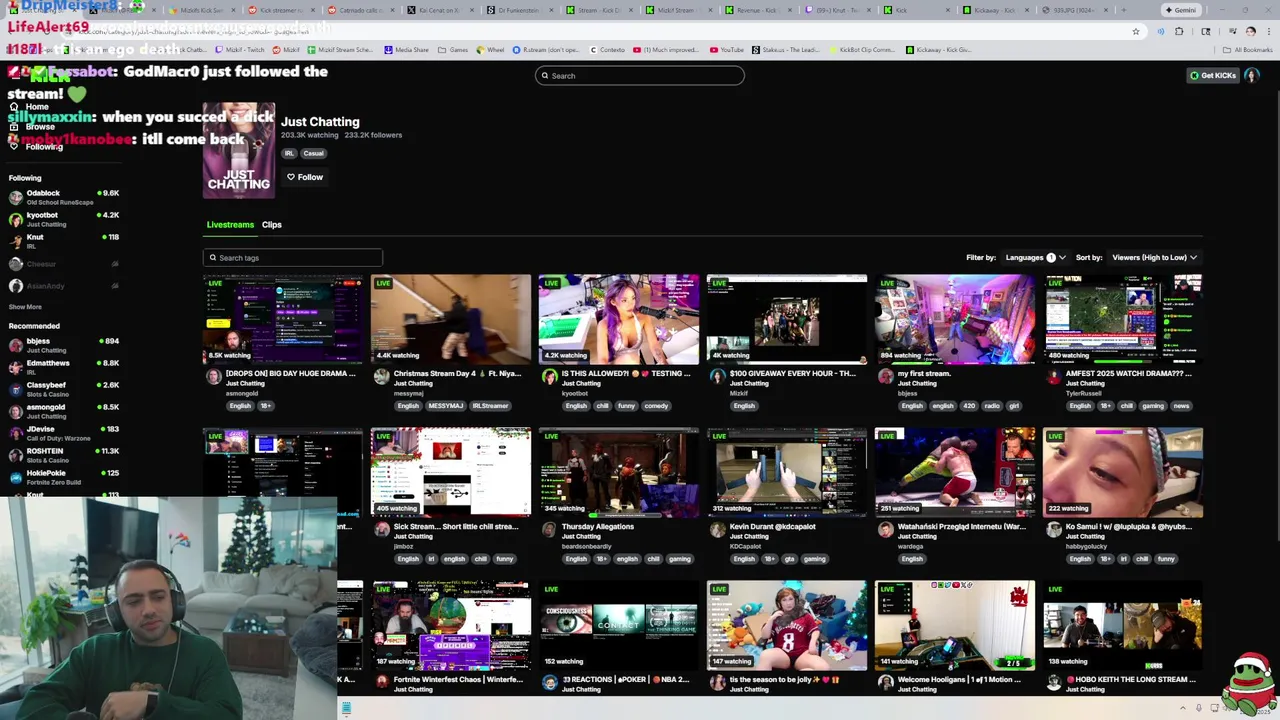Click Mizkif avatar under giveaway stream
1280x720 pixels.
click(718, 377)
